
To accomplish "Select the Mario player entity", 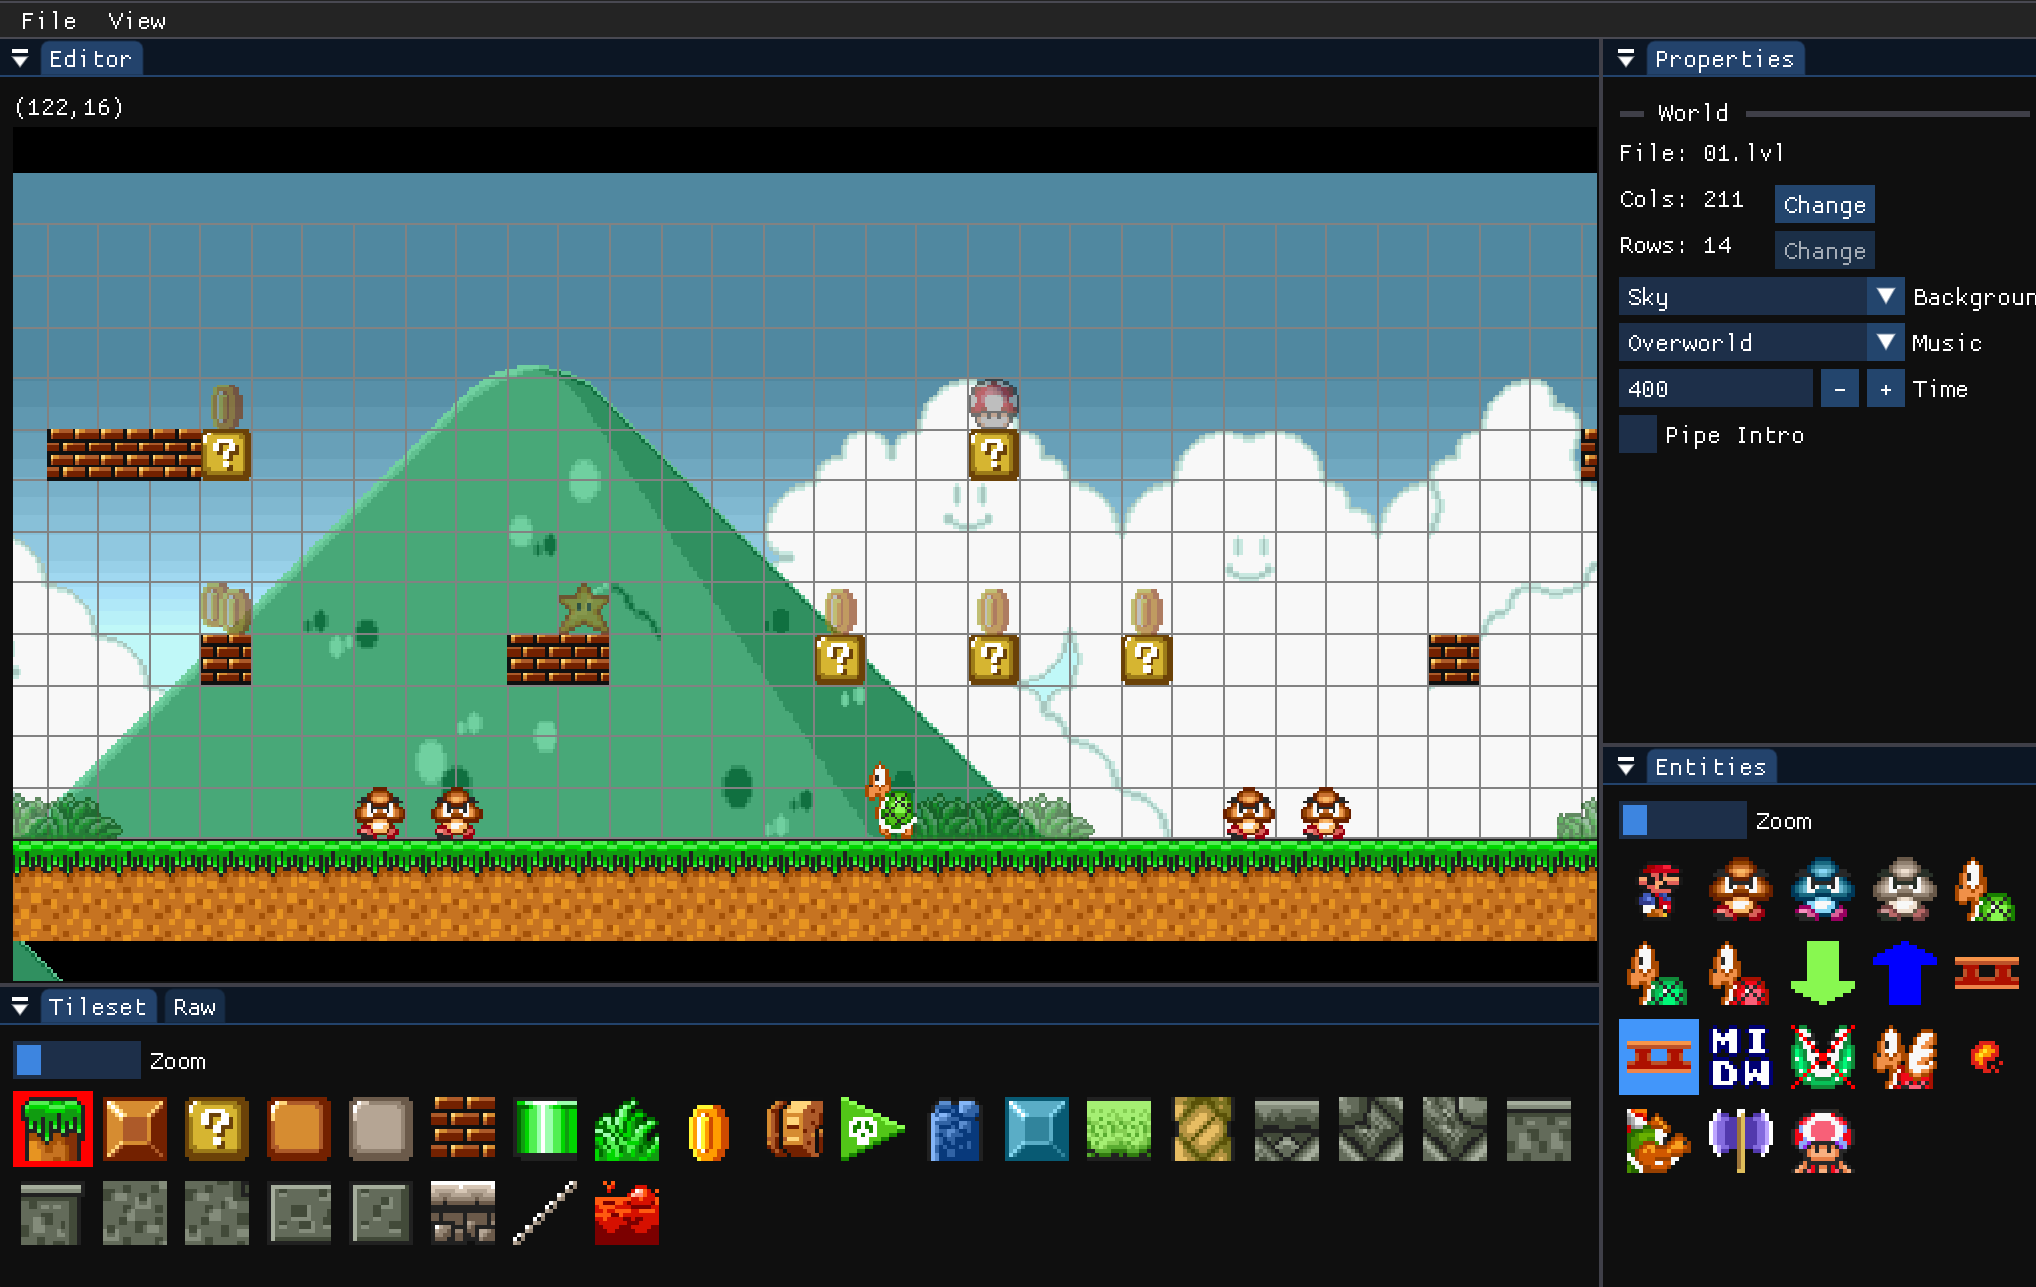I will click(x=1658, y=889).
